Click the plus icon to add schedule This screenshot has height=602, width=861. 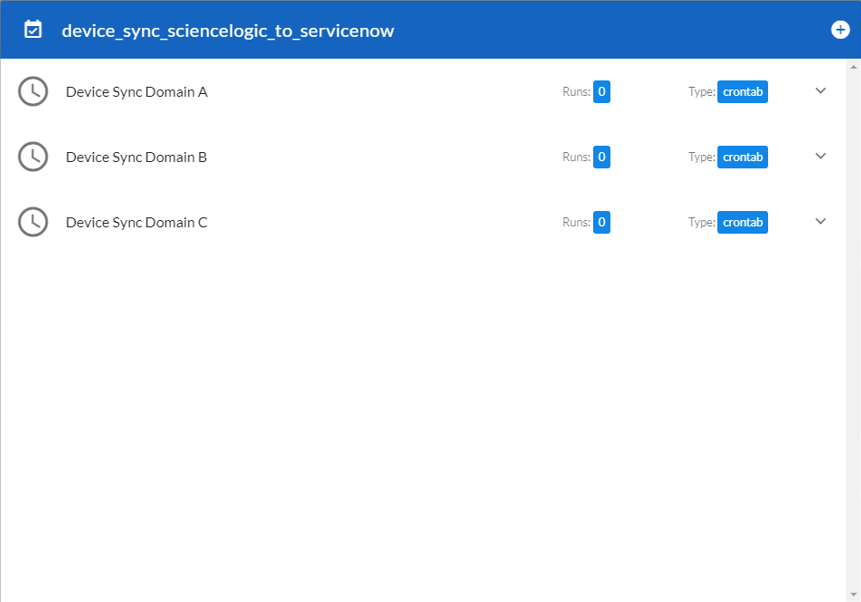(x=840, y=30)
